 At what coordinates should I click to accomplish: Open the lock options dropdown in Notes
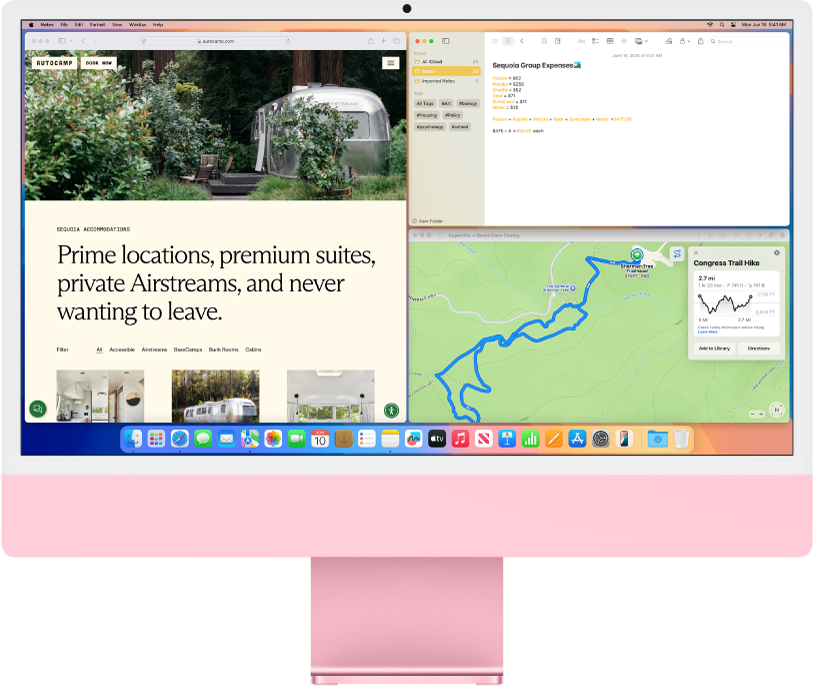[689, 41]
